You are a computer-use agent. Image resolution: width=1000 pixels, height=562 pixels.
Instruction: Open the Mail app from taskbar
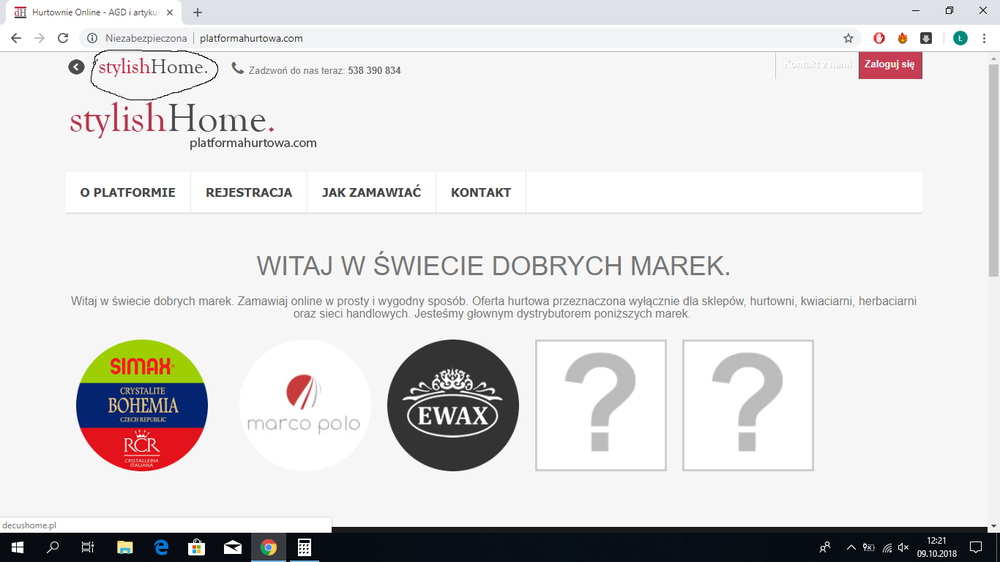(232, 547)
